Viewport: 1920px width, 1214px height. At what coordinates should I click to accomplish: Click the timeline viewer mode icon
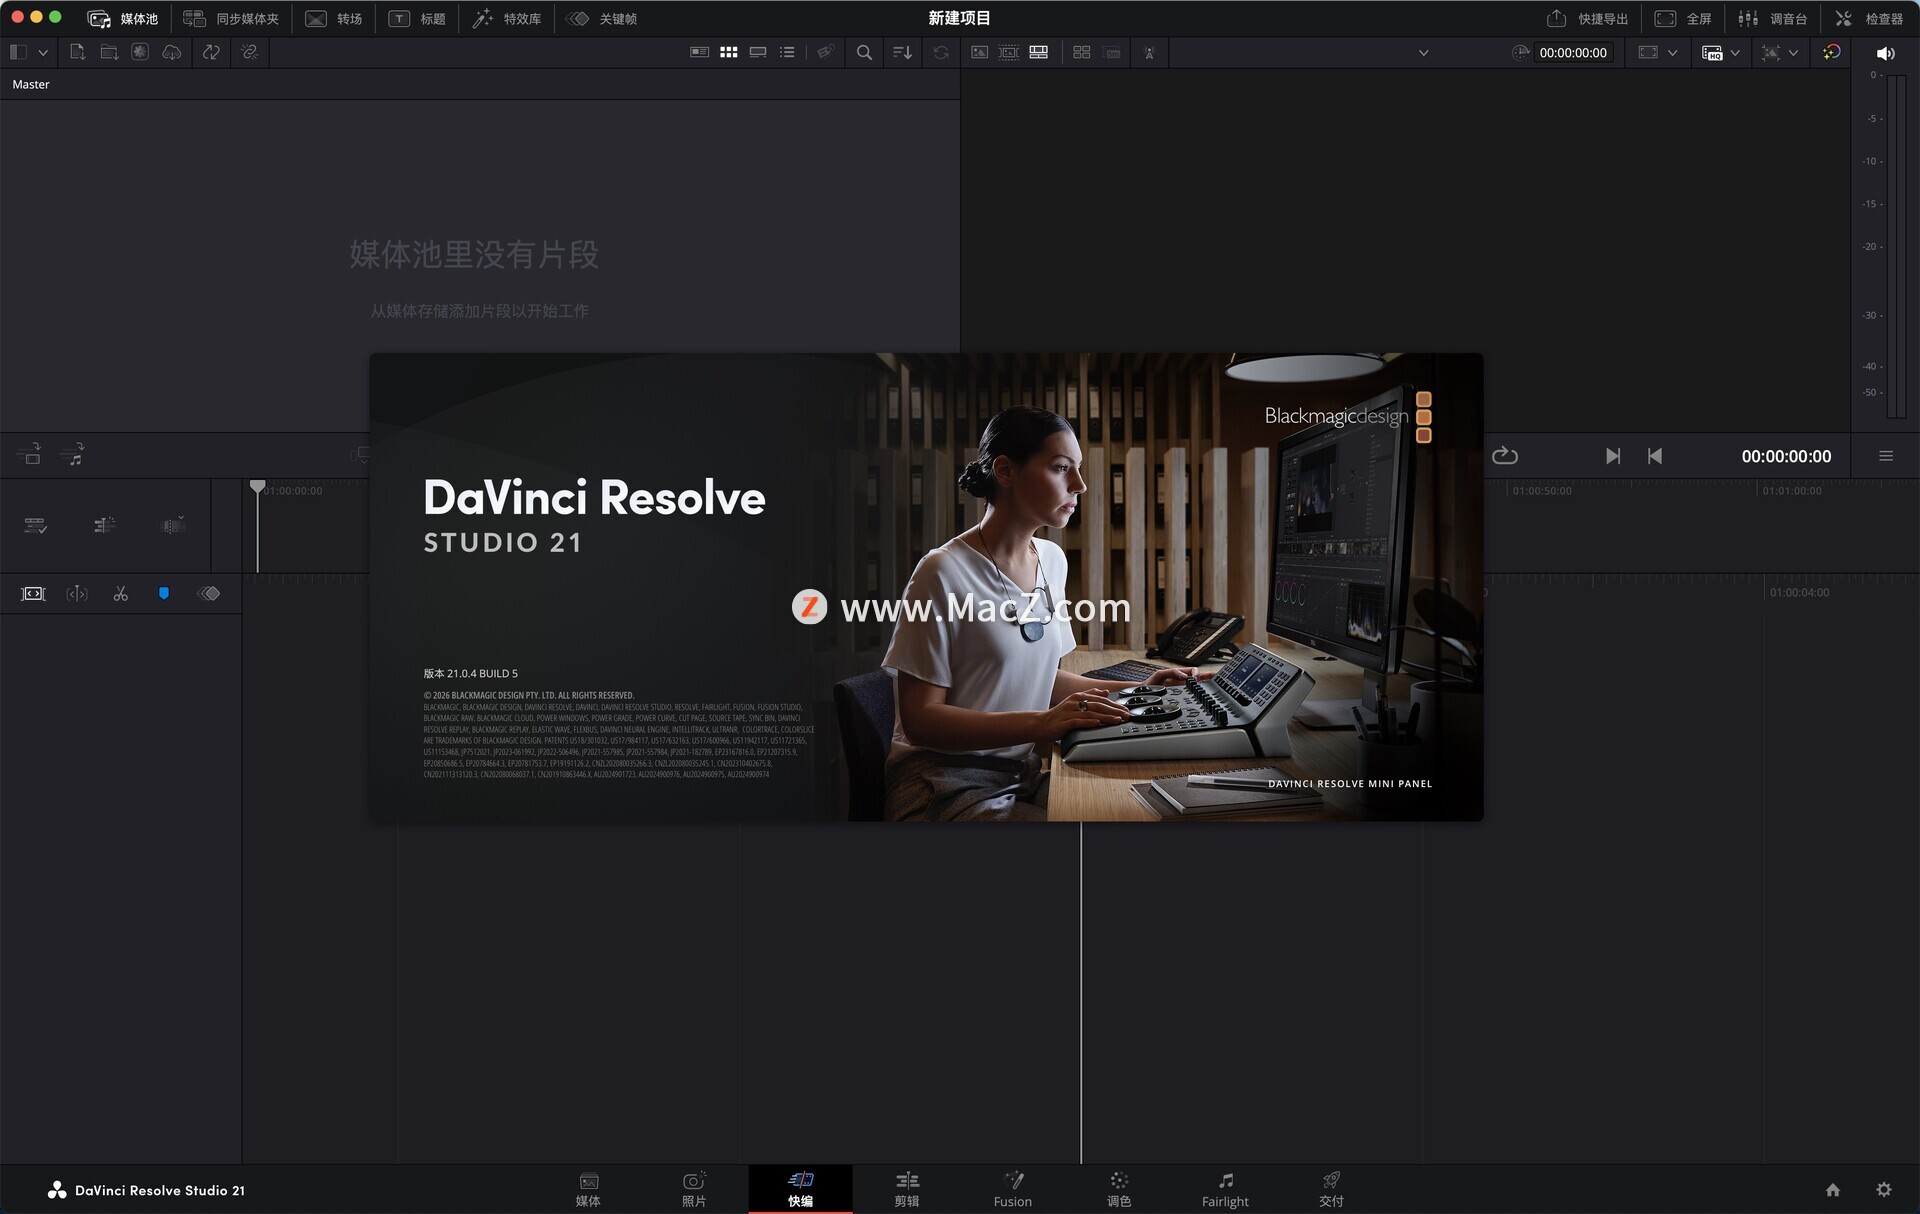click(x=1039, y=52)
